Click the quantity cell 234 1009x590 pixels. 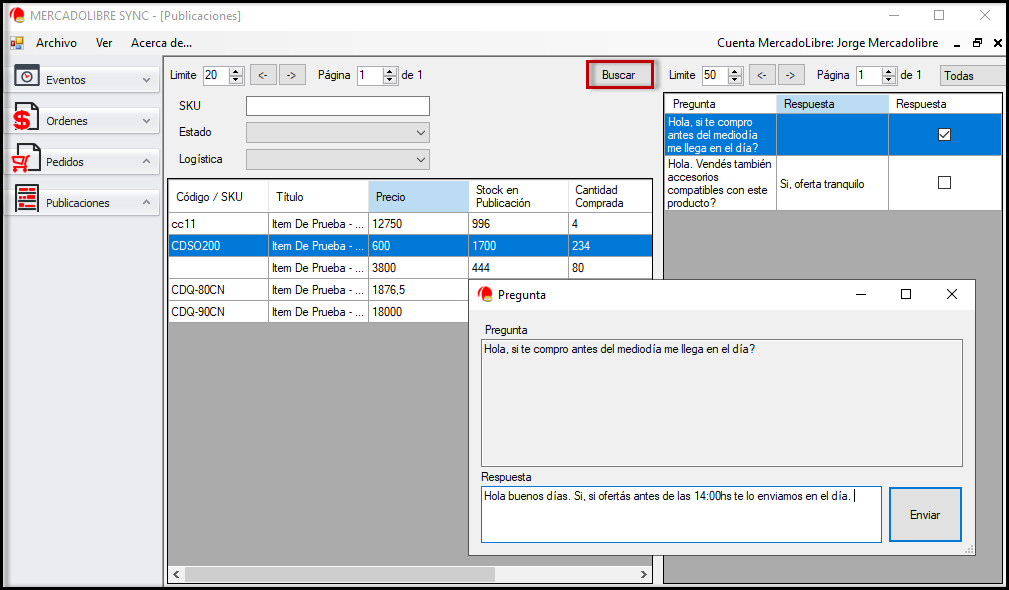610,246
